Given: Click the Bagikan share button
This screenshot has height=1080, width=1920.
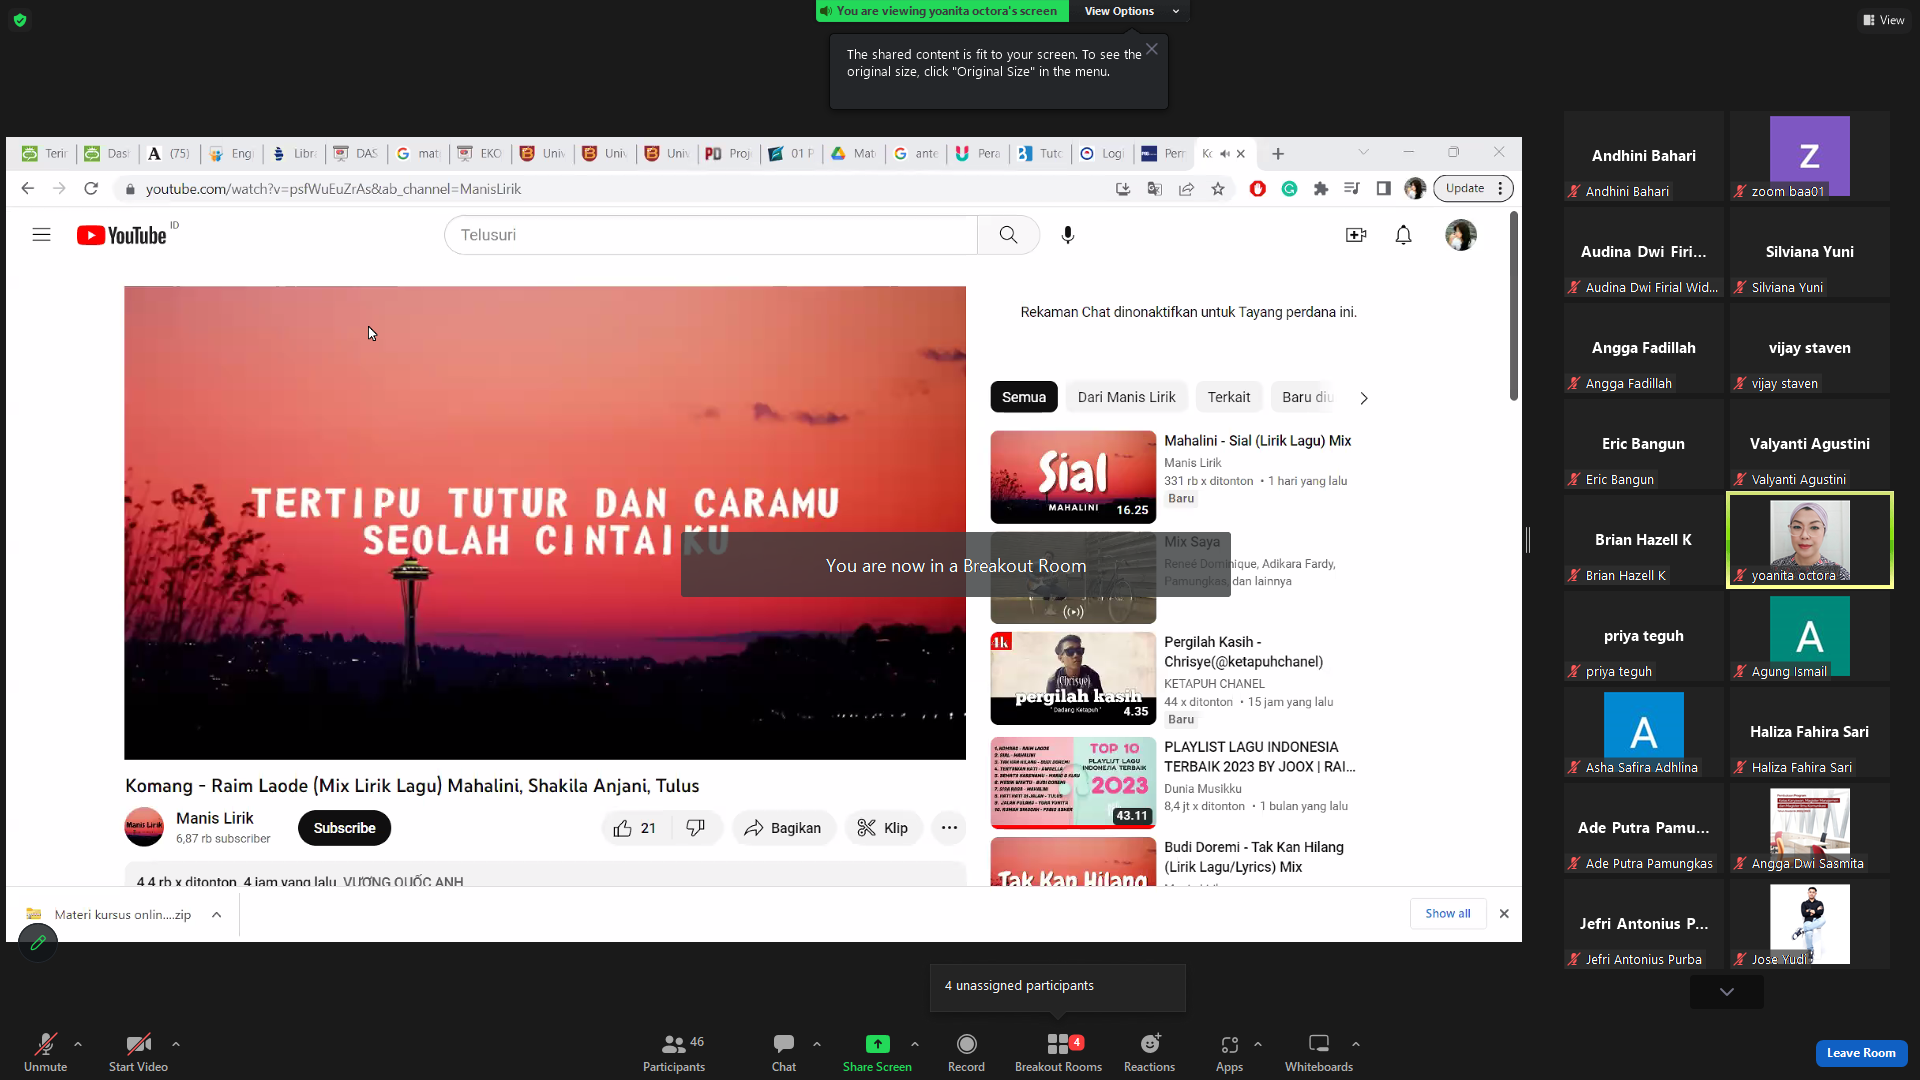Looking at the screenshot, I should pos(784,828).
